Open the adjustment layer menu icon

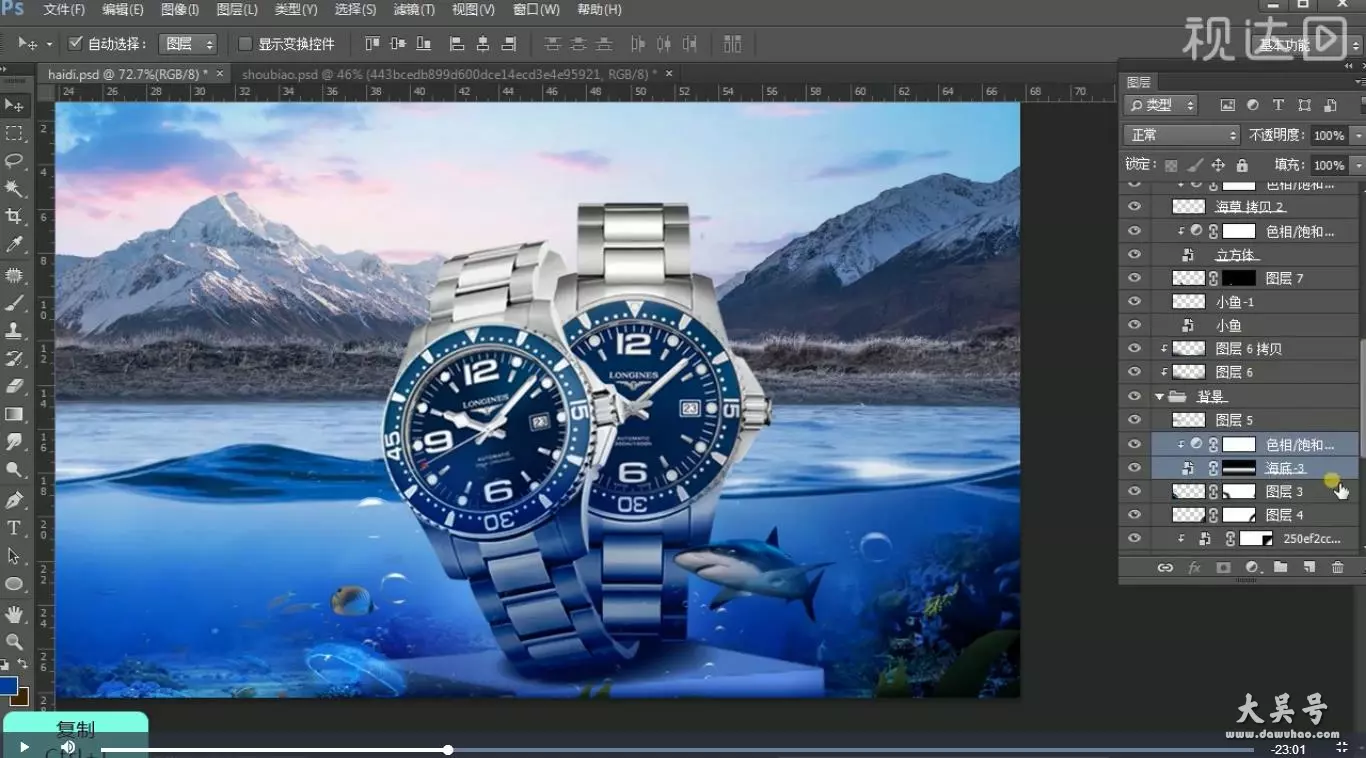1252,567
